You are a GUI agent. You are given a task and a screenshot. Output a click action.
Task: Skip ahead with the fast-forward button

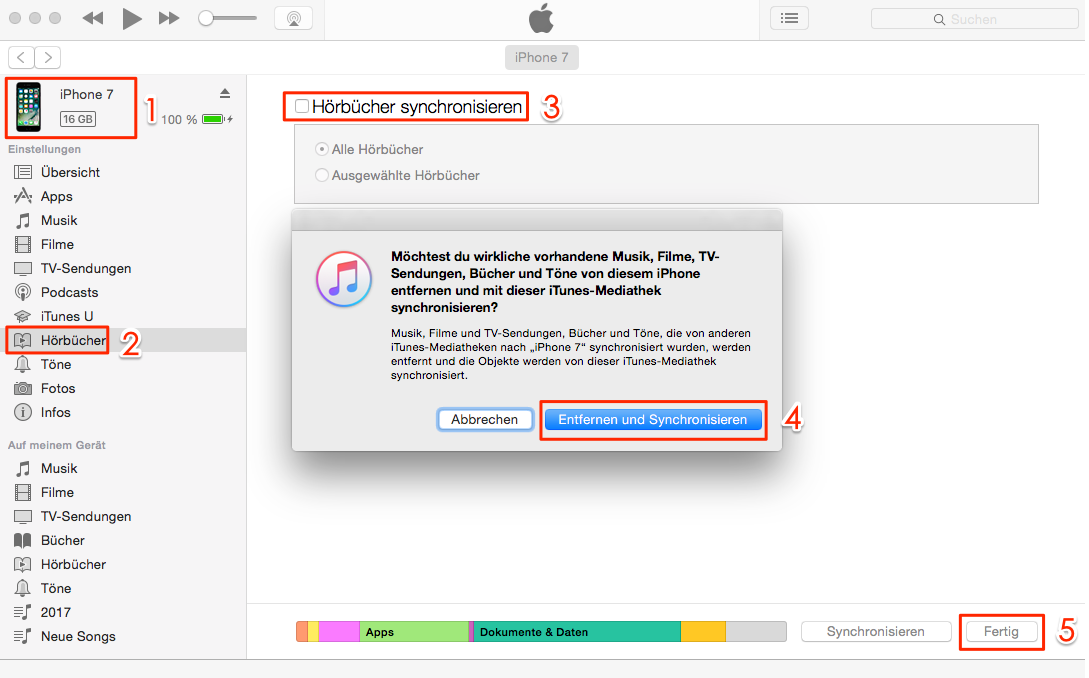click(x=169, y=19)
